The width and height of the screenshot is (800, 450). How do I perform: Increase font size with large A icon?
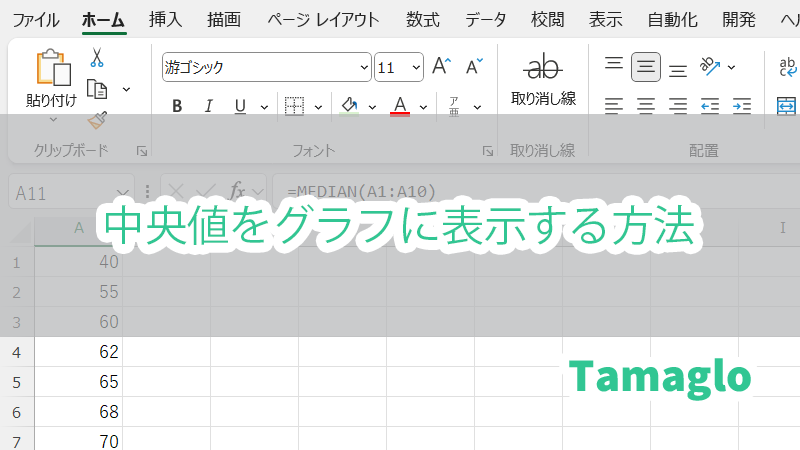point(441,67)
